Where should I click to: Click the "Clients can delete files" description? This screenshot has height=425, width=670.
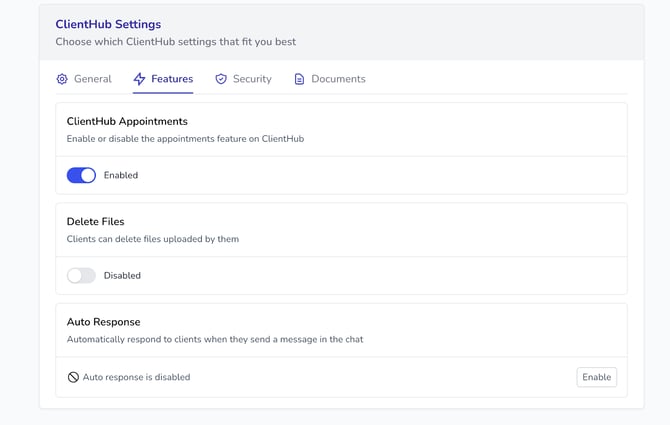153,239
